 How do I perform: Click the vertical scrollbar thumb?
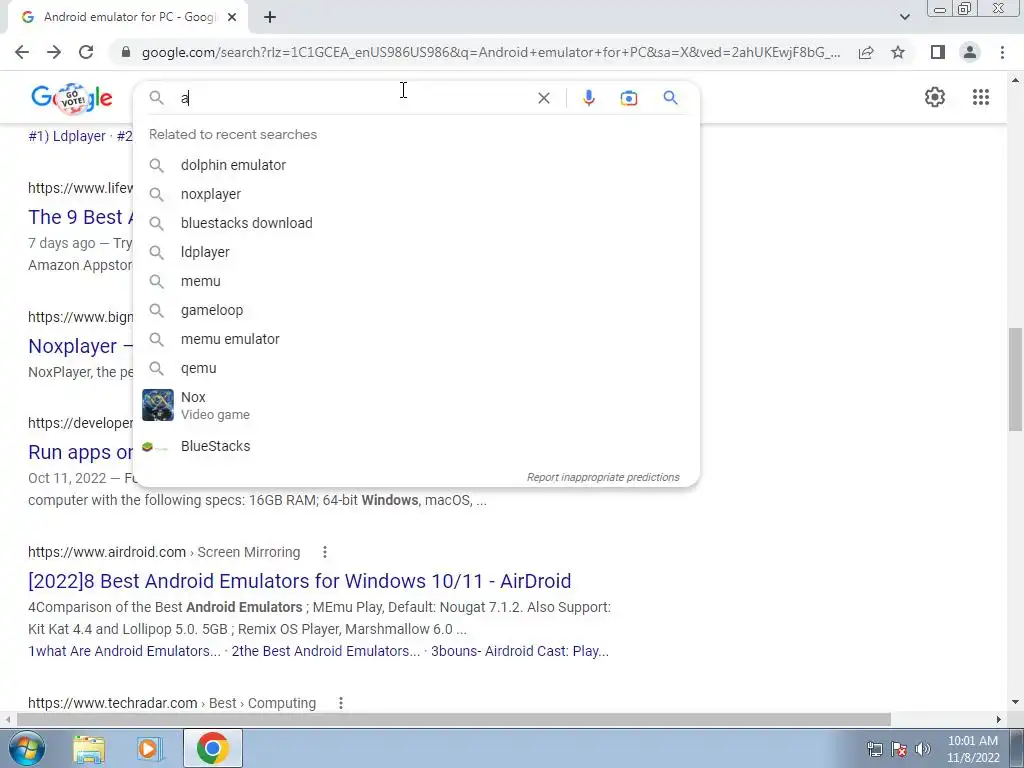tap(1015, 379)
